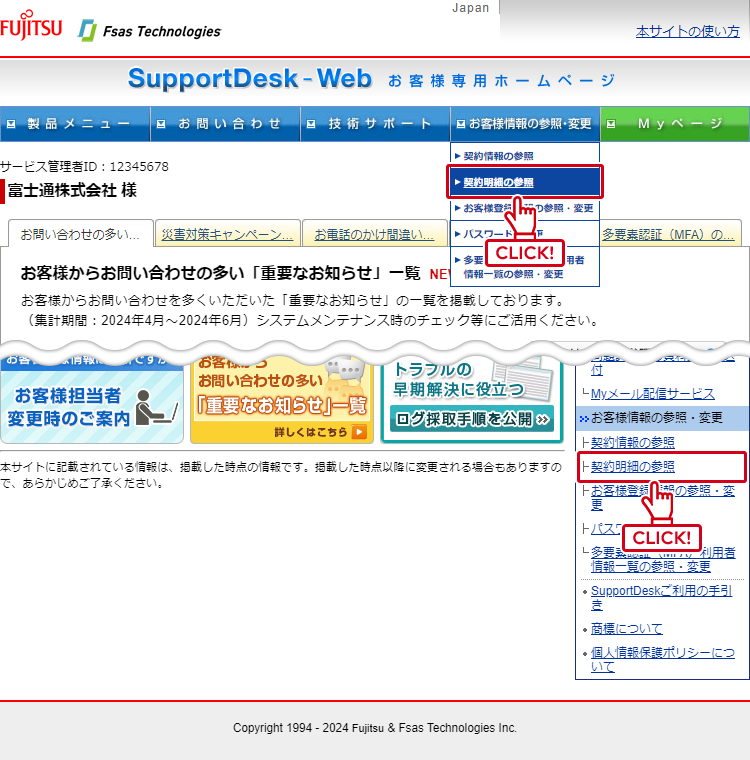This screenshot has width=750, height=760.
Task: Click the Fujitsu logo
Action: [x=31, y=25]
